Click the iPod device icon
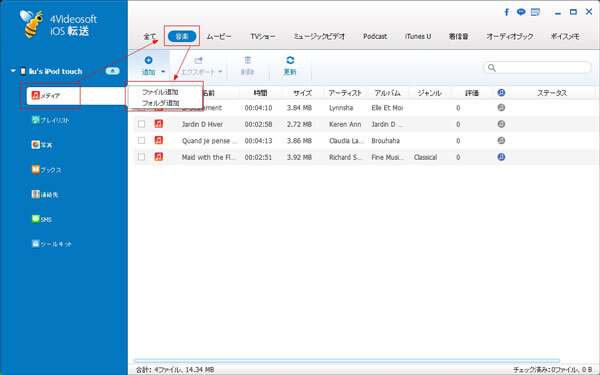The height and width of the screenshot is (375, 600). (x=23, y=71)
